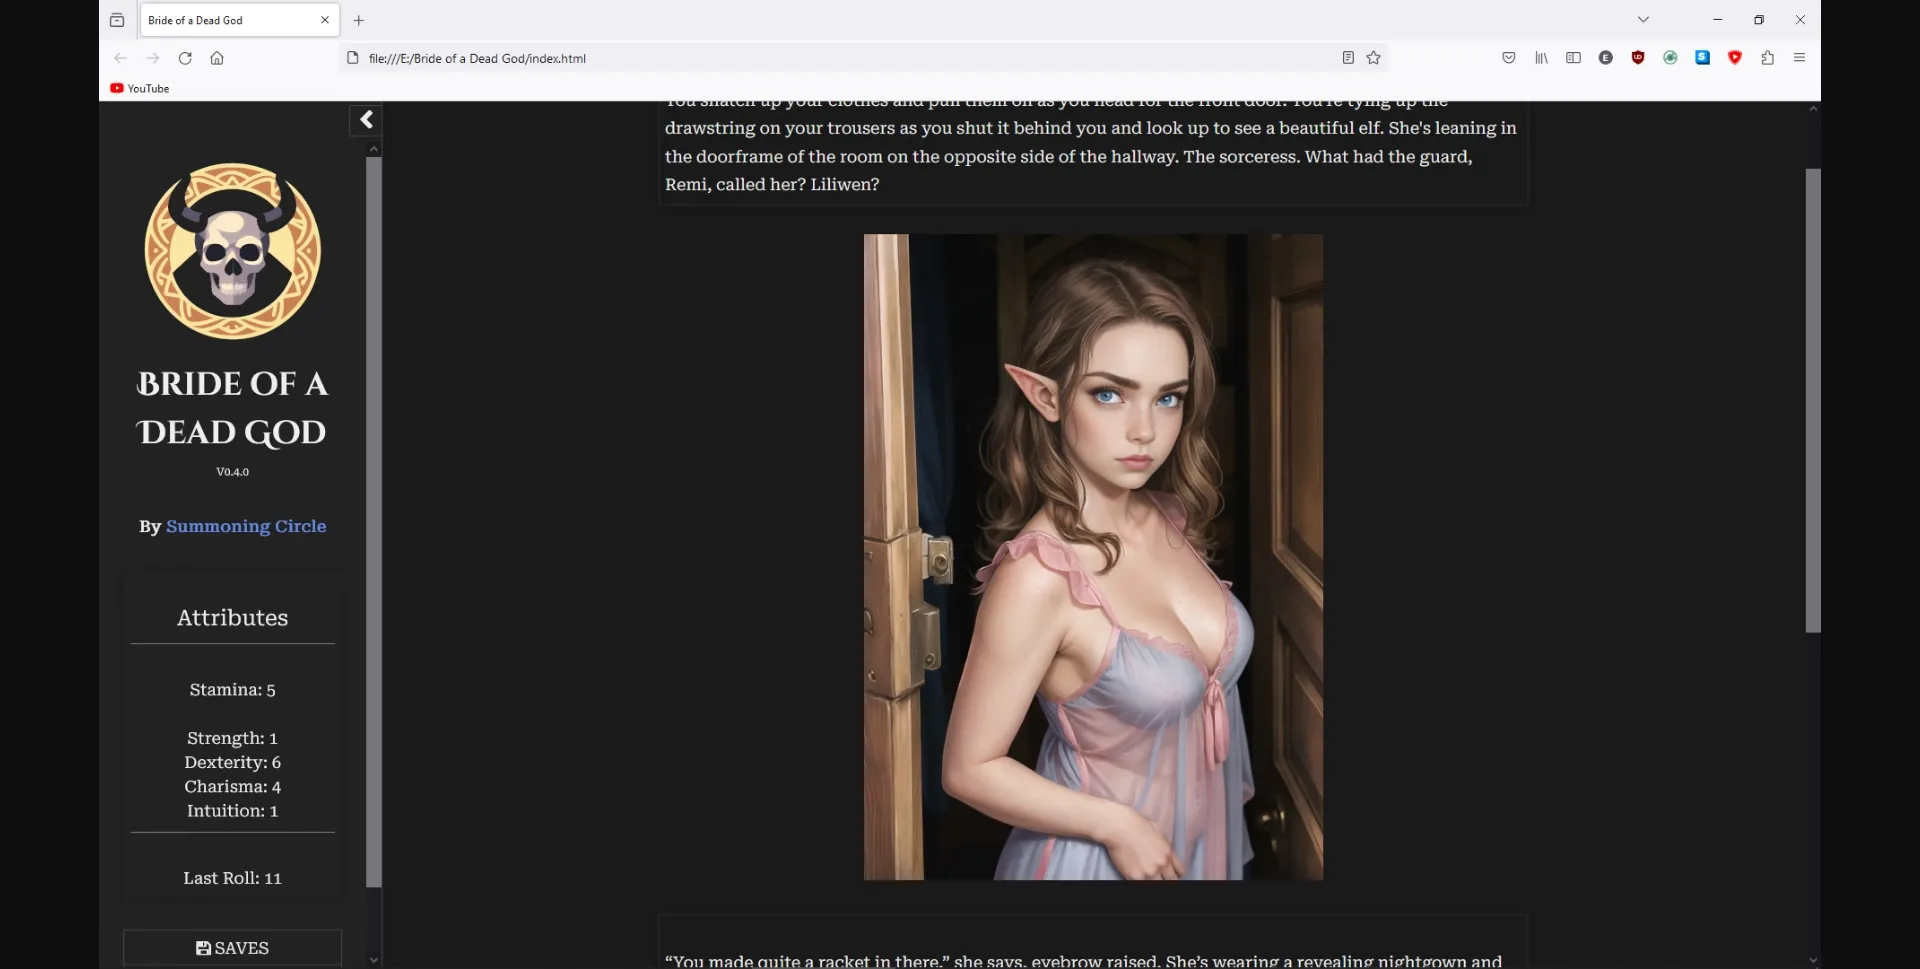
Task: Click the uBlock Origin shield icon
Action: pos(1638,57)
